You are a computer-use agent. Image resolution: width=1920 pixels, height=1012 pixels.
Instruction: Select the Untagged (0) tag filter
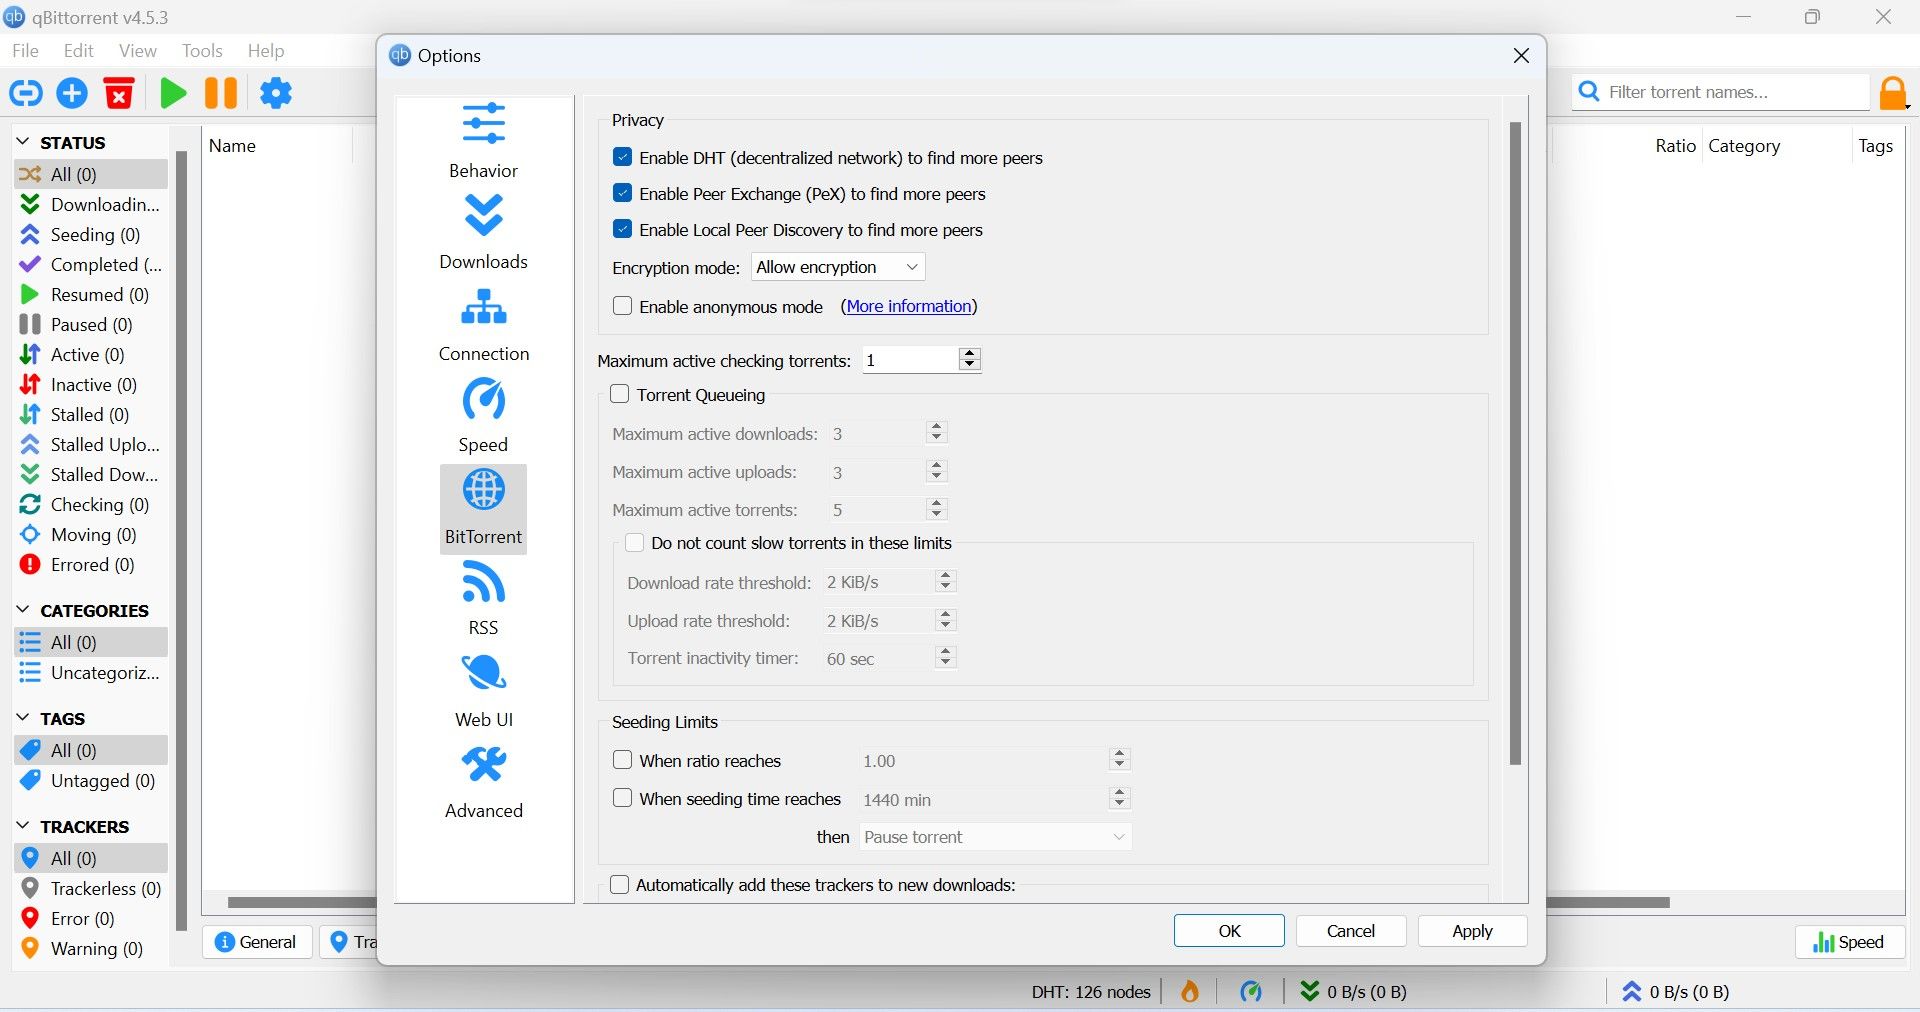[x=91, y=780]
